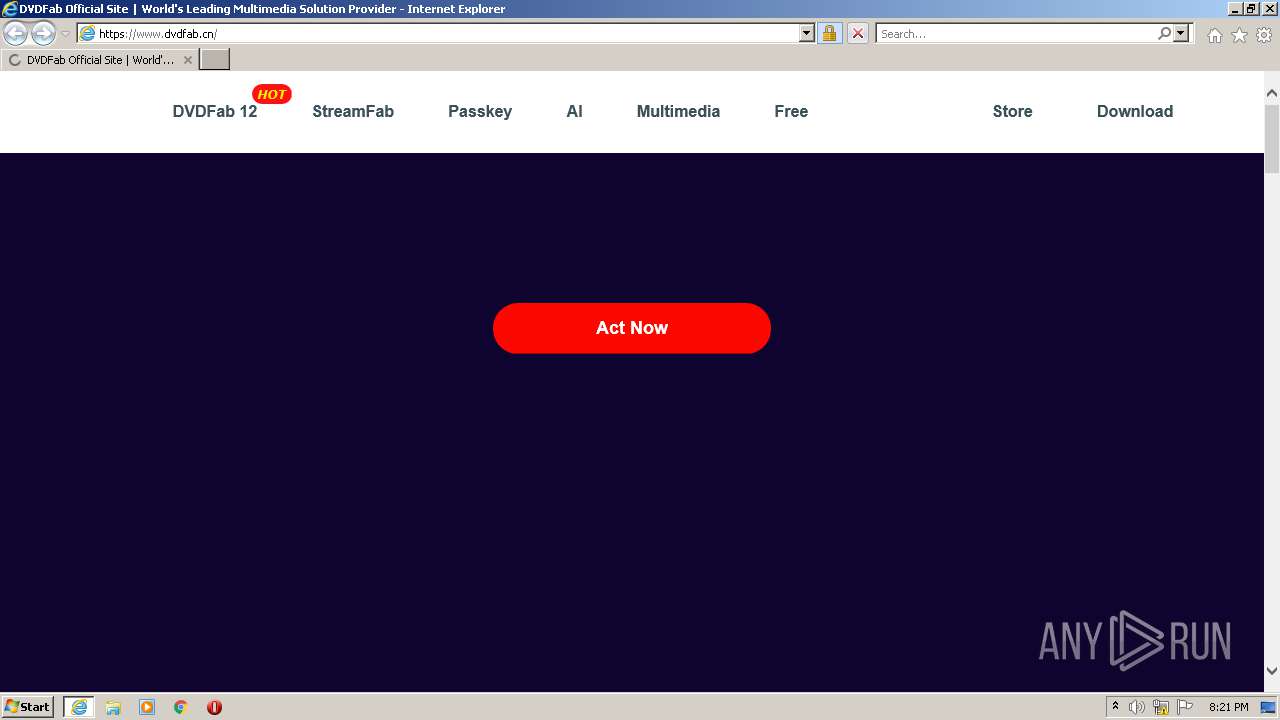Open a new blank tab
Screen dimensions: 1280x720
[x=215, y=60]
